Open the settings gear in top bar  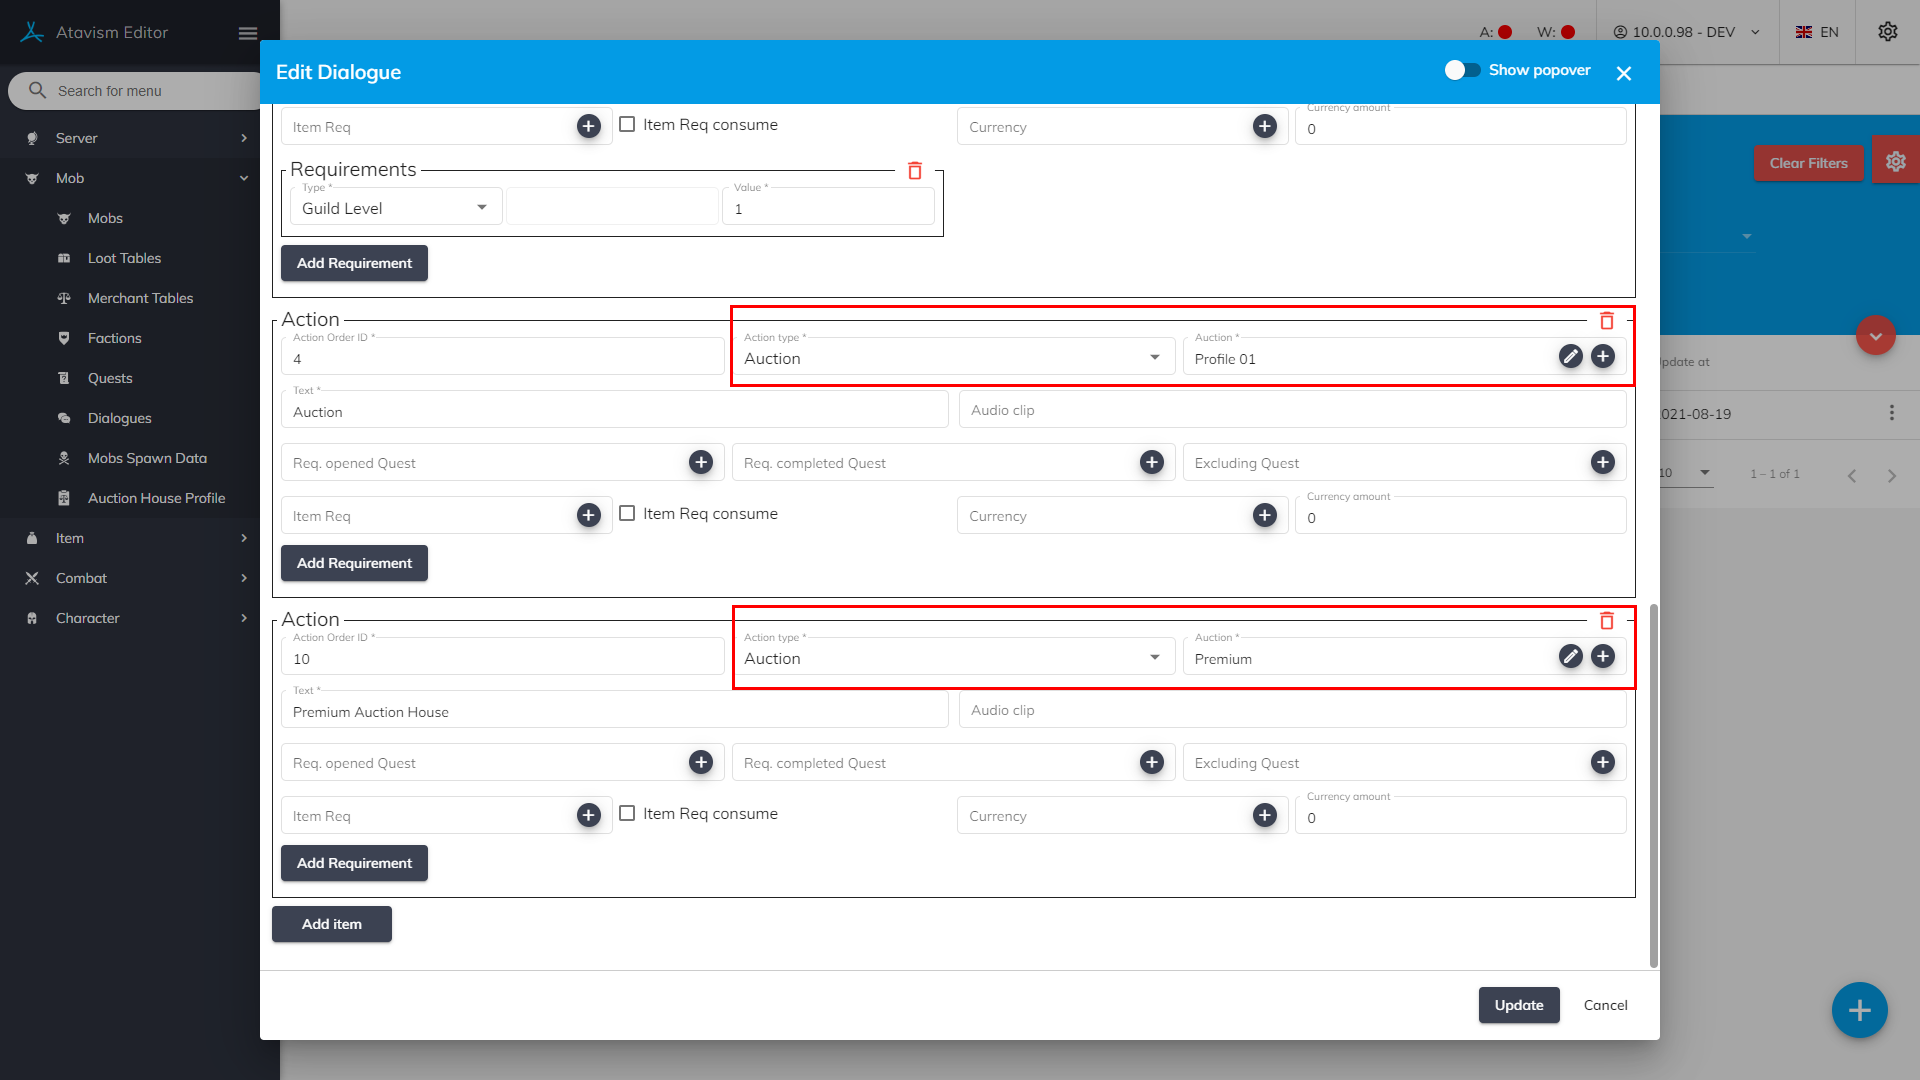point(1887,32)
